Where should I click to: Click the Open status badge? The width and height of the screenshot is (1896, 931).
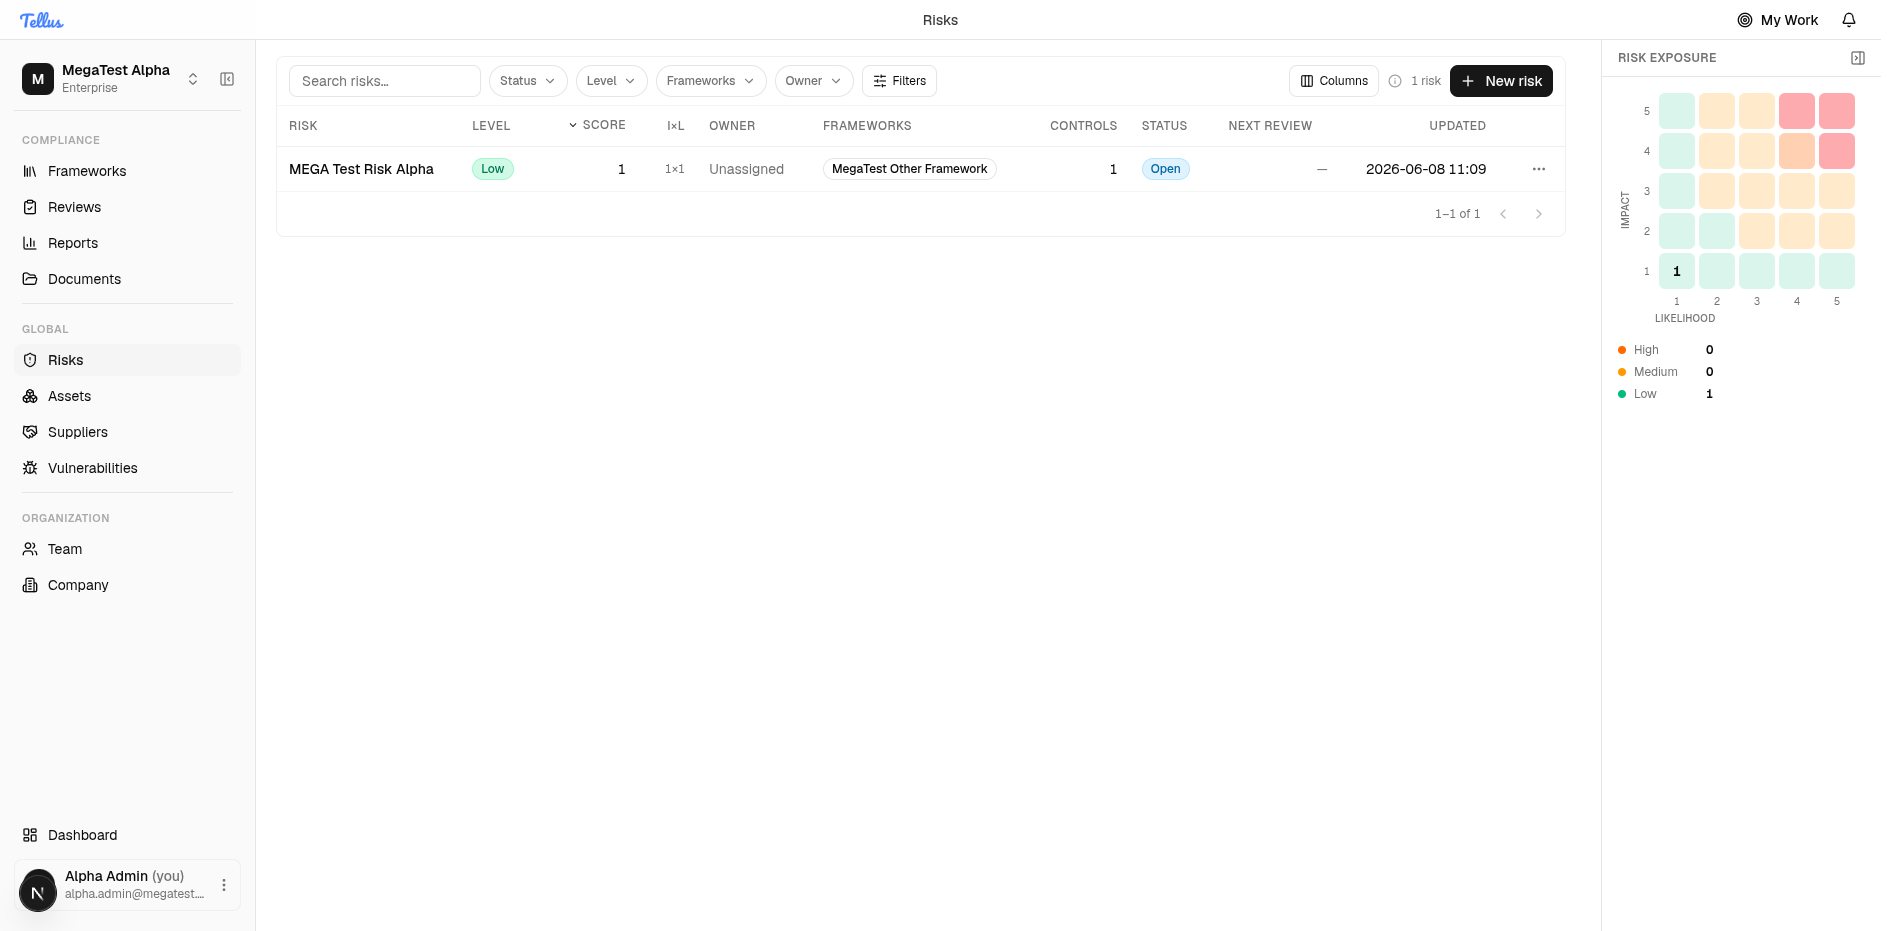tap(1165, 169)
